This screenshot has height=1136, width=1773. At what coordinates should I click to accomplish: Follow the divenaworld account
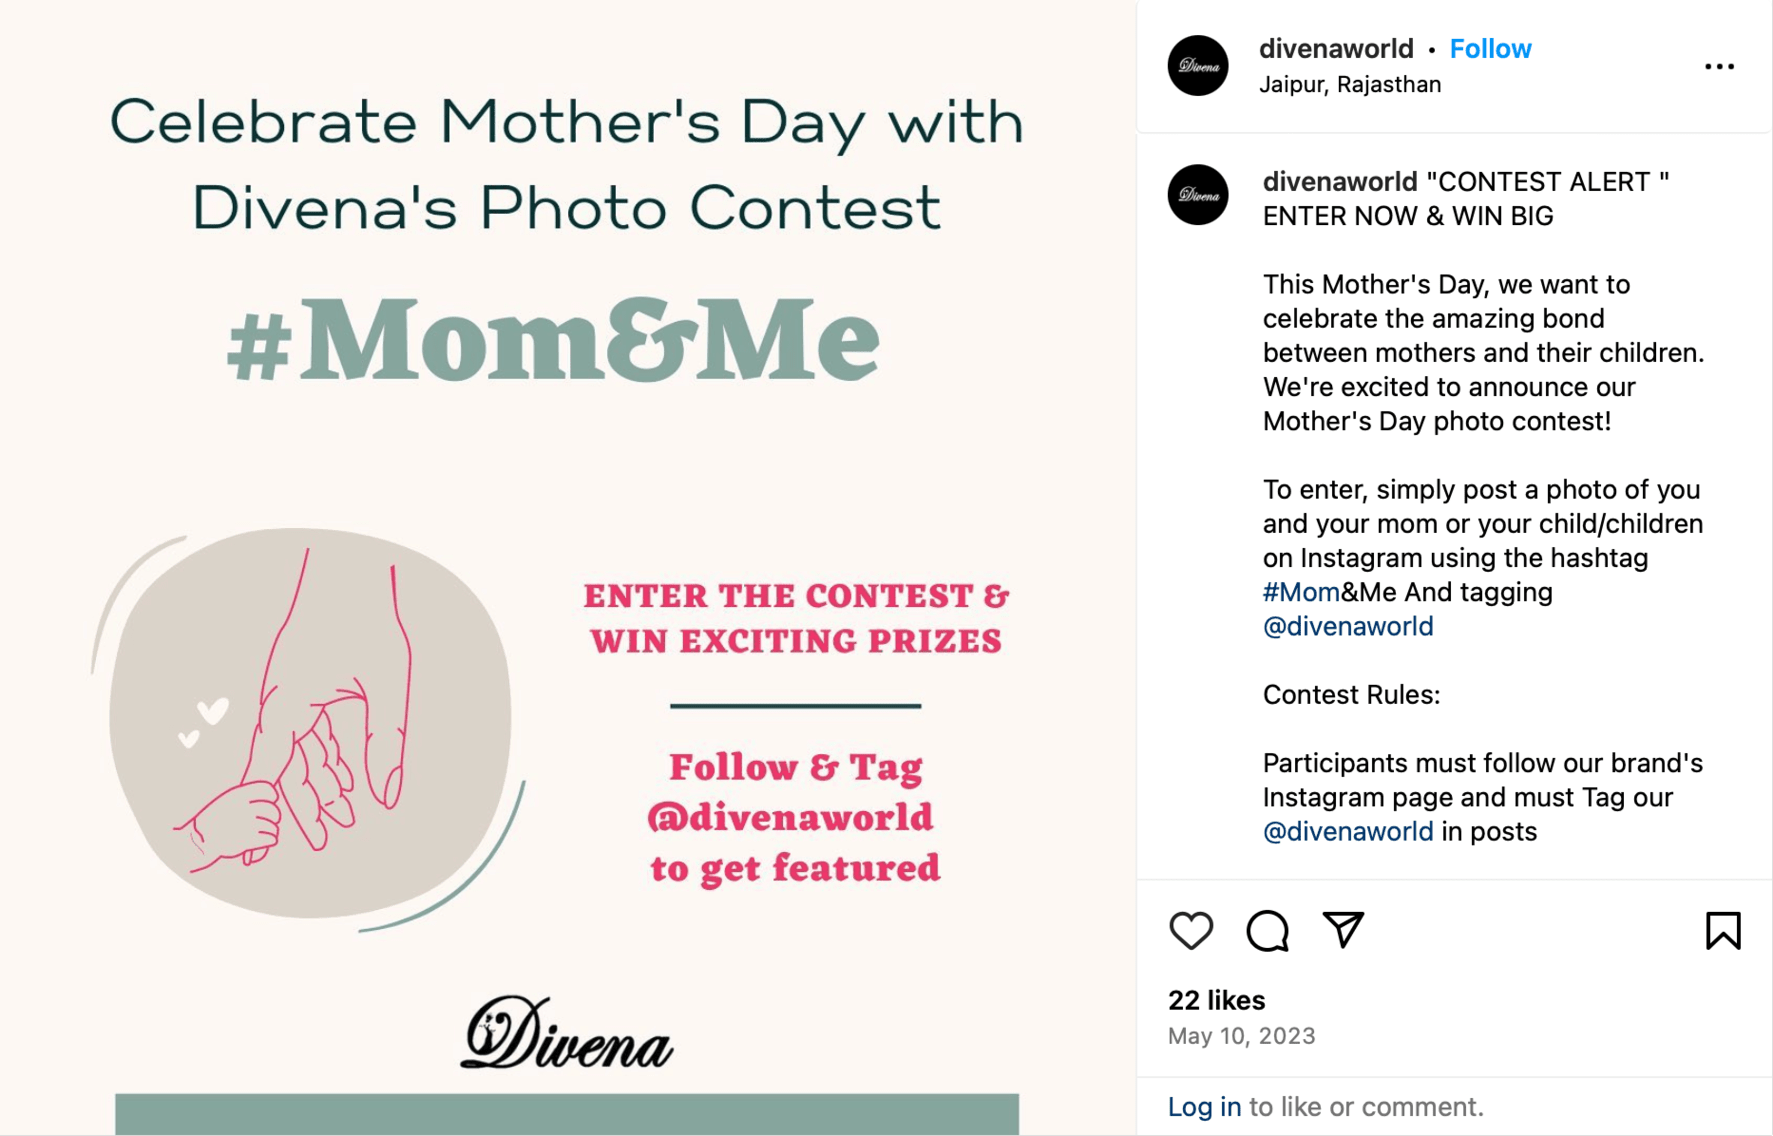click(1490, 48)
